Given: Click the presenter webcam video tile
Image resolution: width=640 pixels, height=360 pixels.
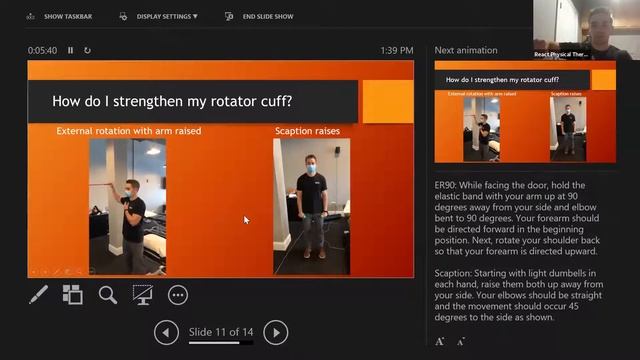Looking at the screenshot, I should pos(587,30).
